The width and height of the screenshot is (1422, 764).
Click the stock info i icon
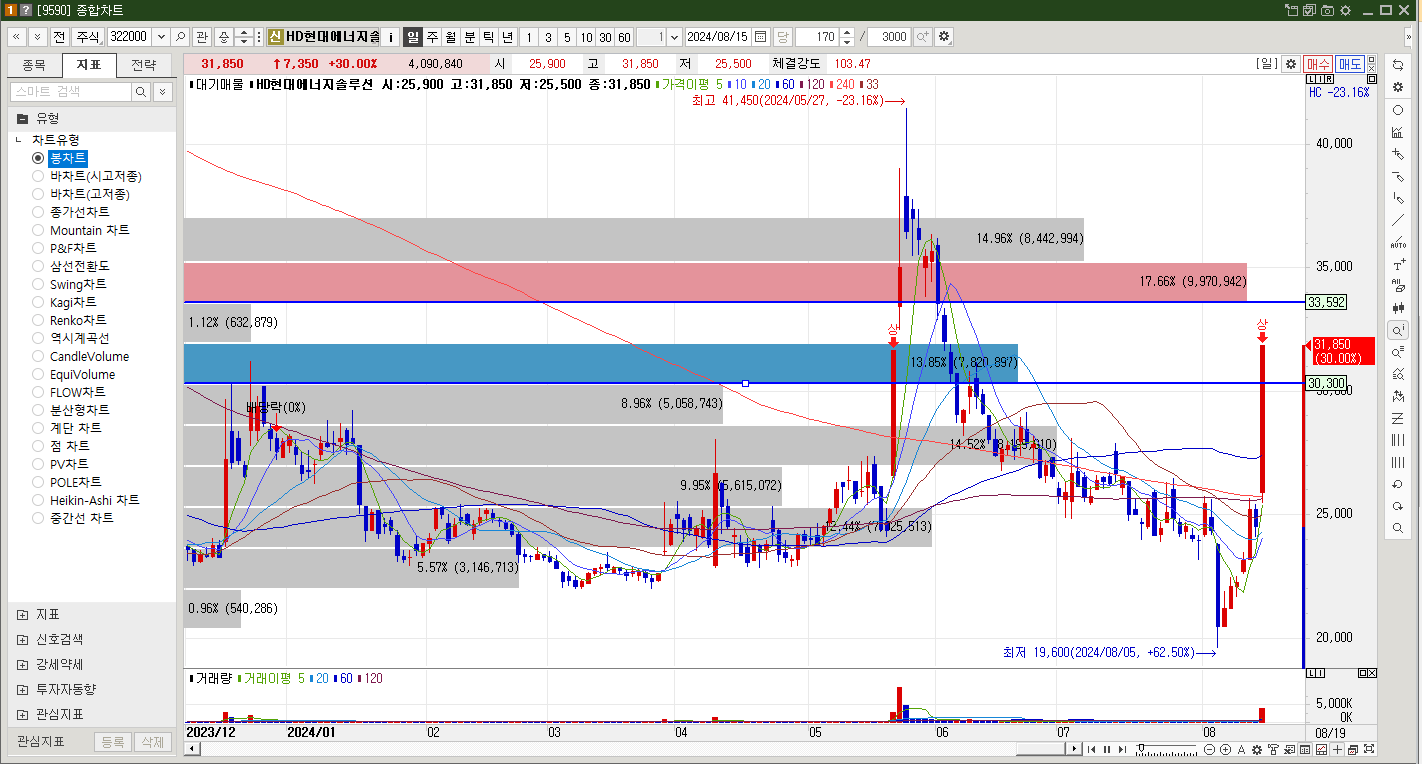(x=390, y=36)
